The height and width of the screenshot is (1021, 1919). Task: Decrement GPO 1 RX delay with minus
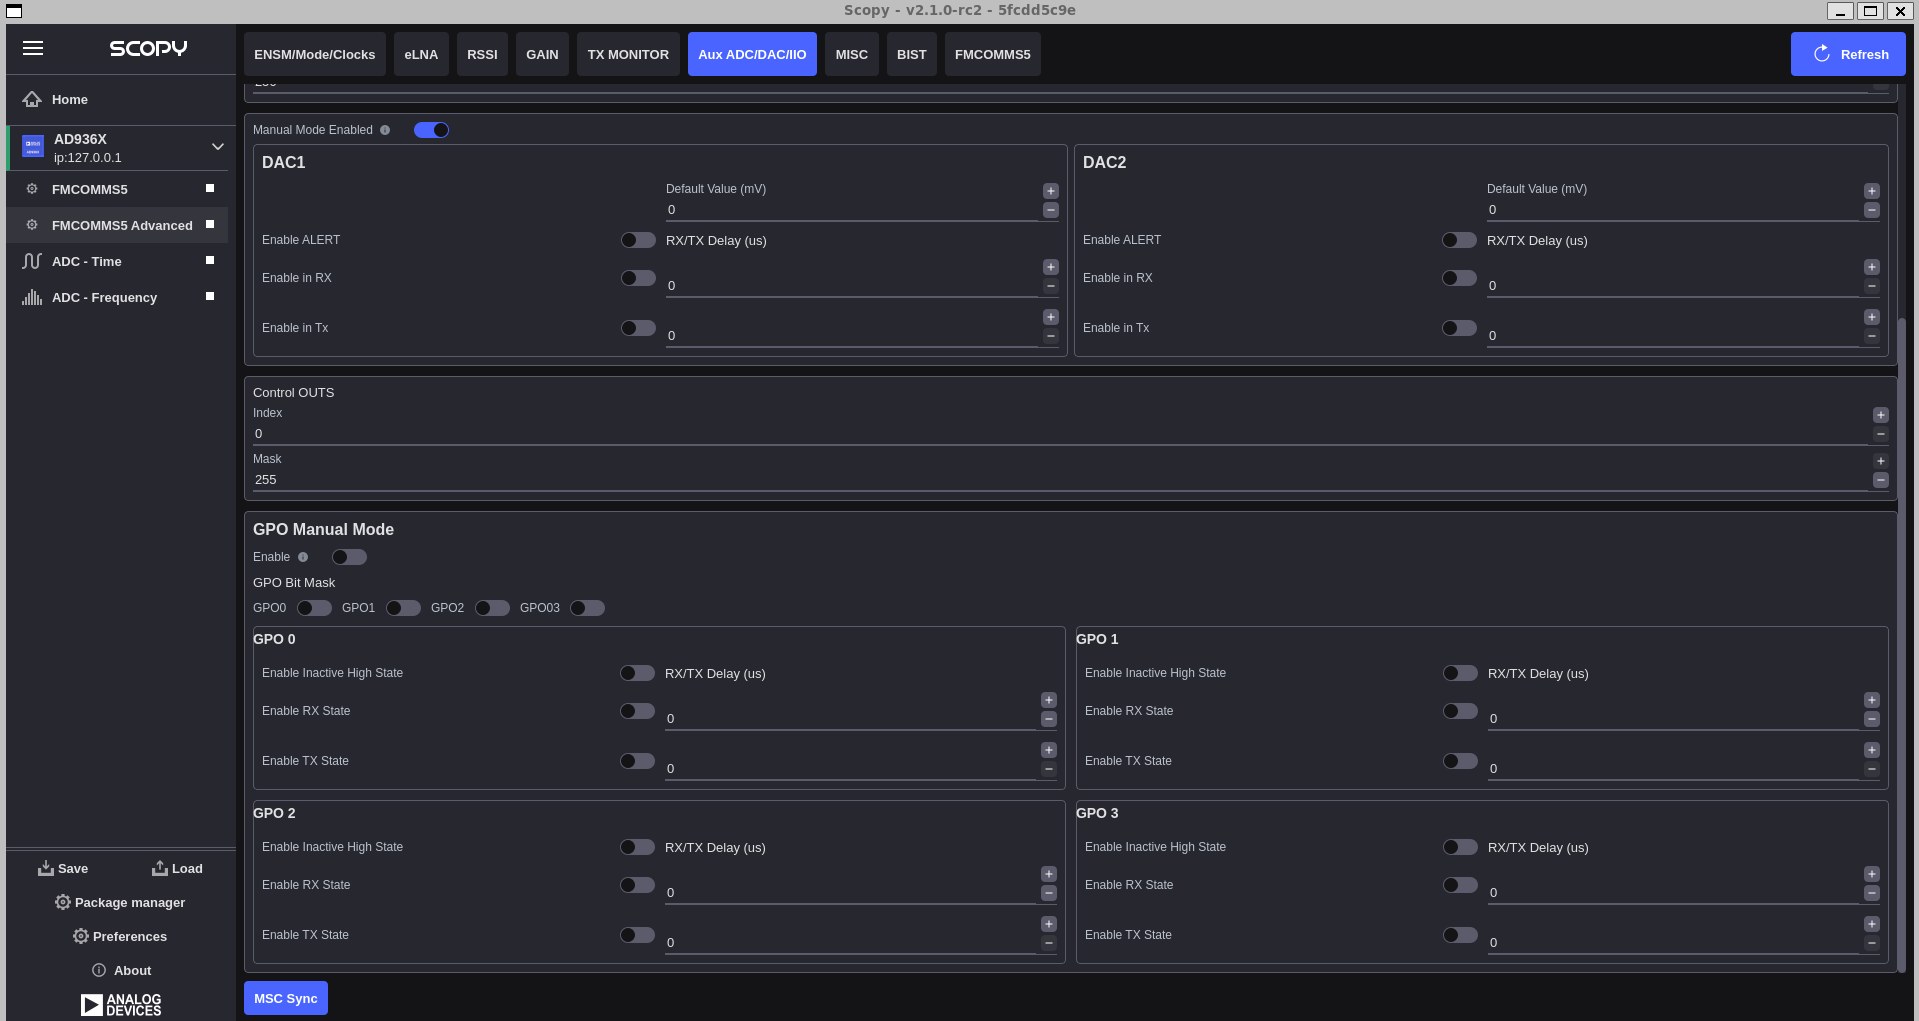point(1872,719)
